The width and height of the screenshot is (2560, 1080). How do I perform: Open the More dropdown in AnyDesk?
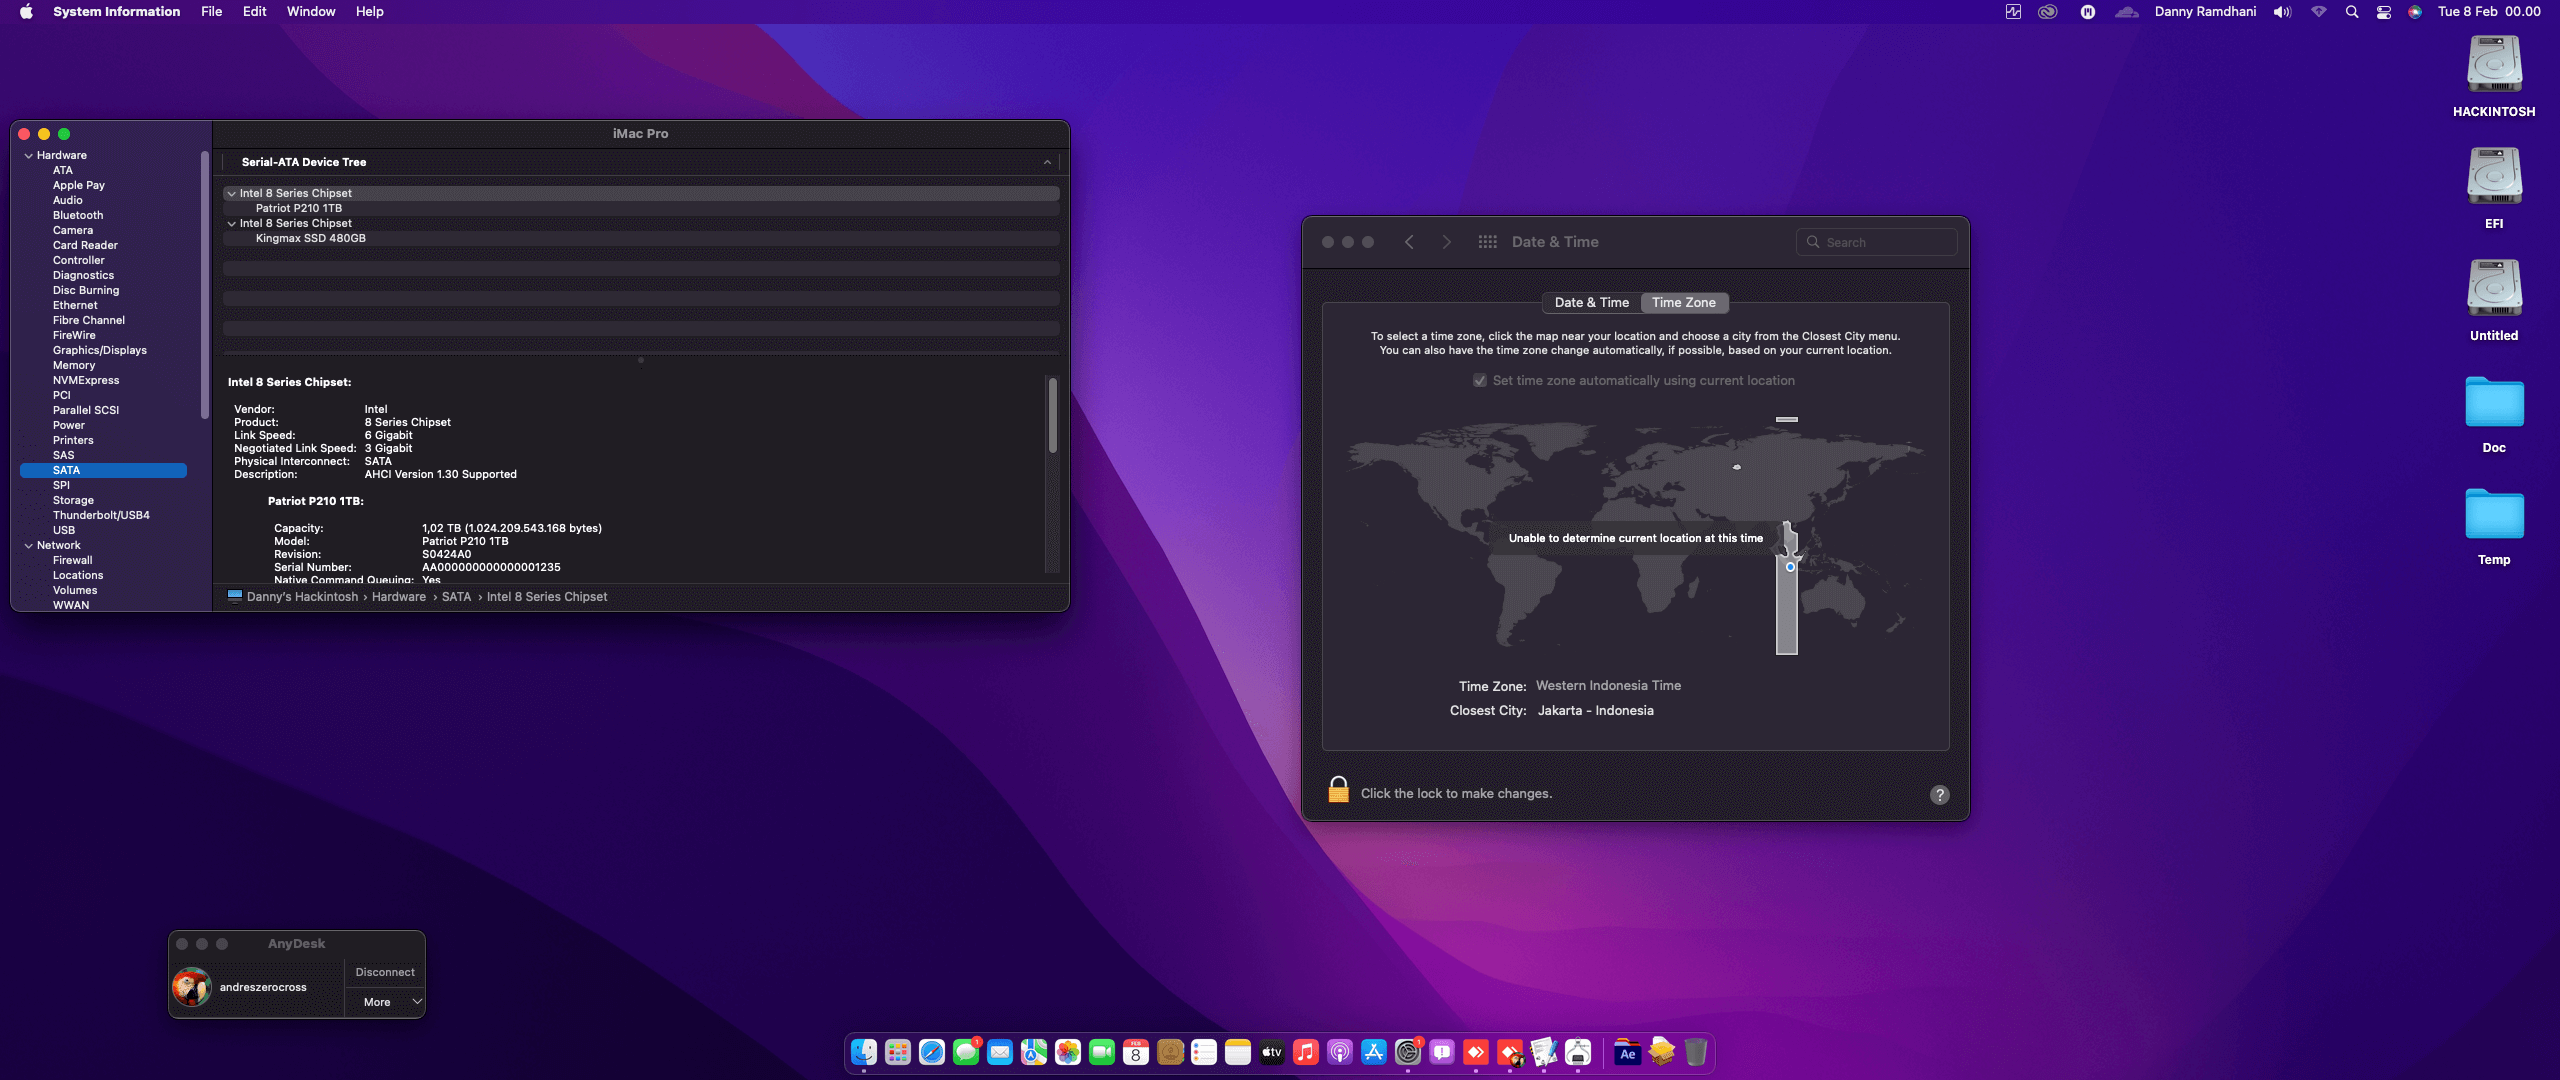385,1002
